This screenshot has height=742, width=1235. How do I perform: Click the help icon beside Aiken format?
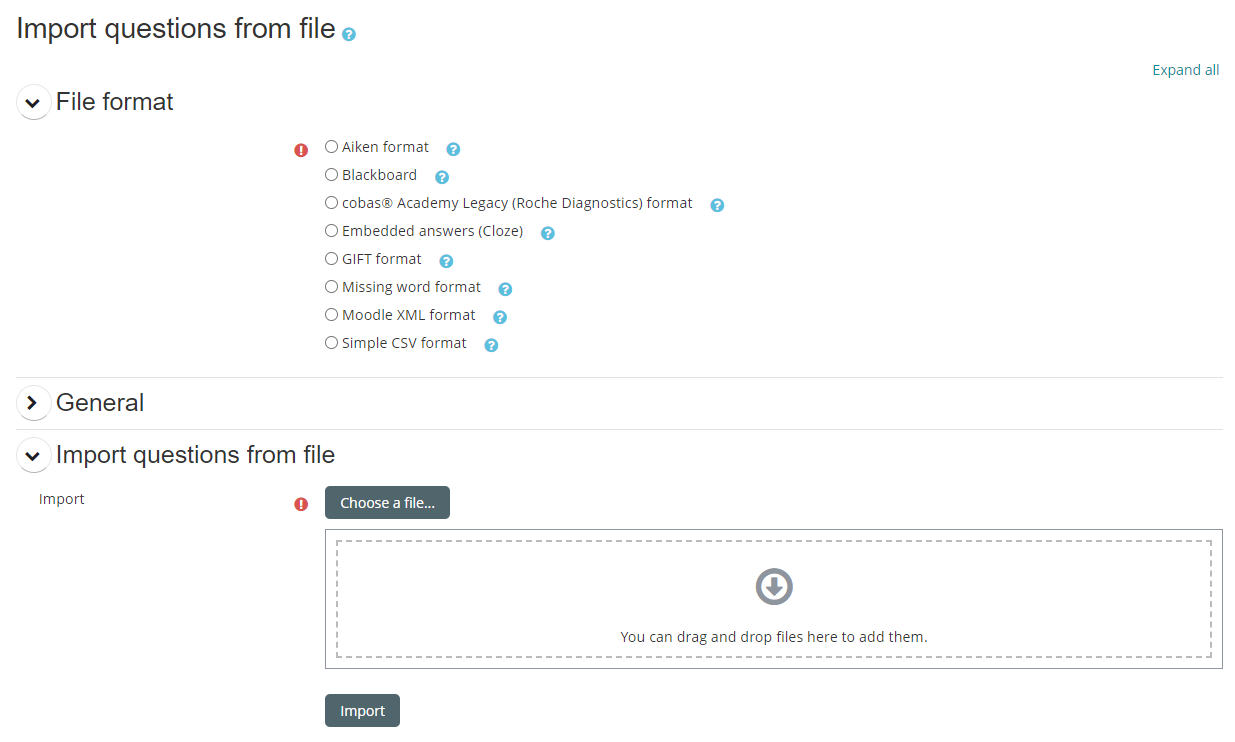pos(453,149)
